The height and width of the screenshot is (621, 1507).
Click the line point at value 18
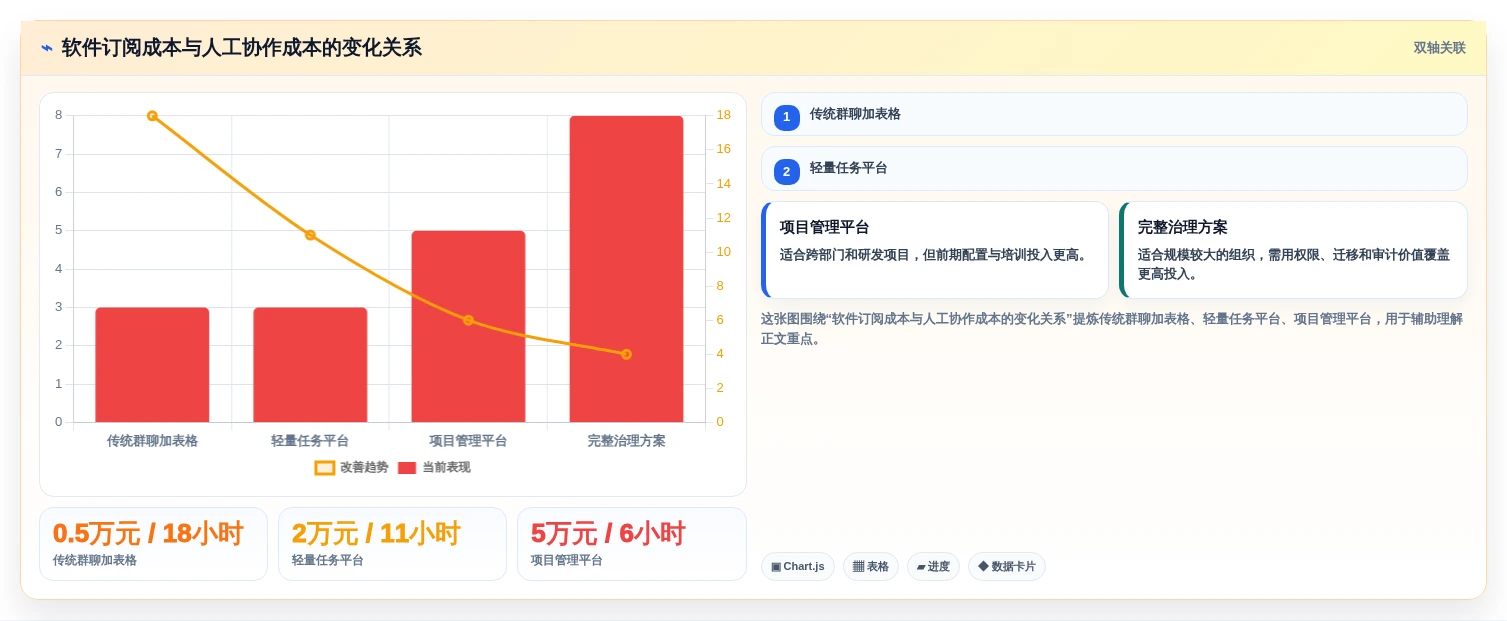pos(152,116)
